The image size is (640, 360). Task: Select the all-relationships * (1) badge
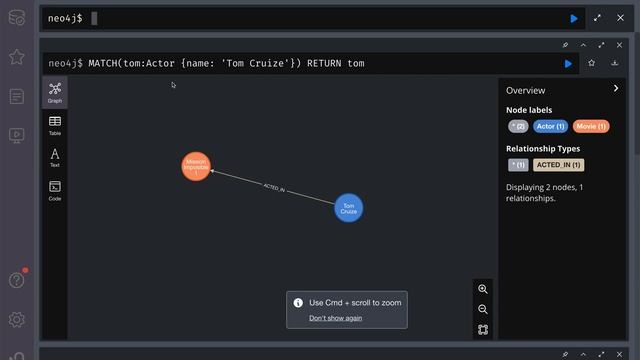tap(518, 165)
